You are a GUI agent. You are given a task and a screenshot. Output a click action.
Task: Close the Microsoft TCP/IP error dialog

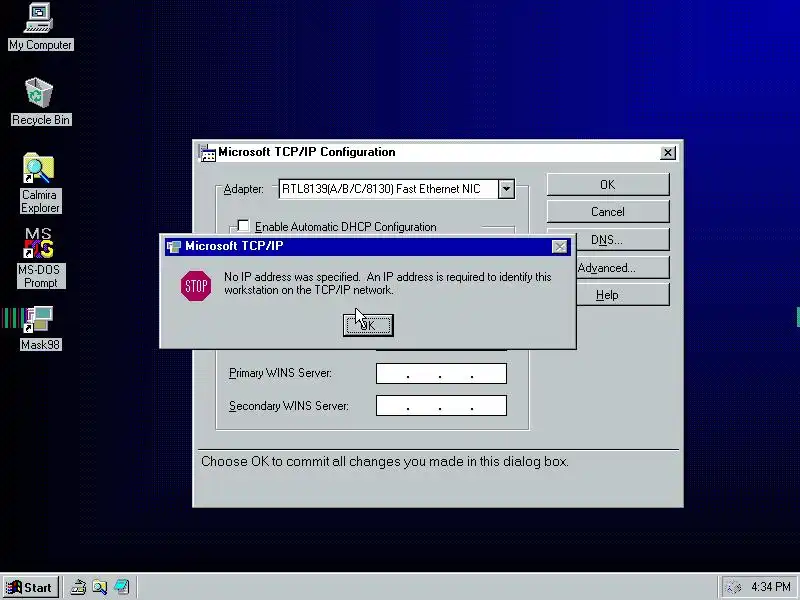[560, 247]
